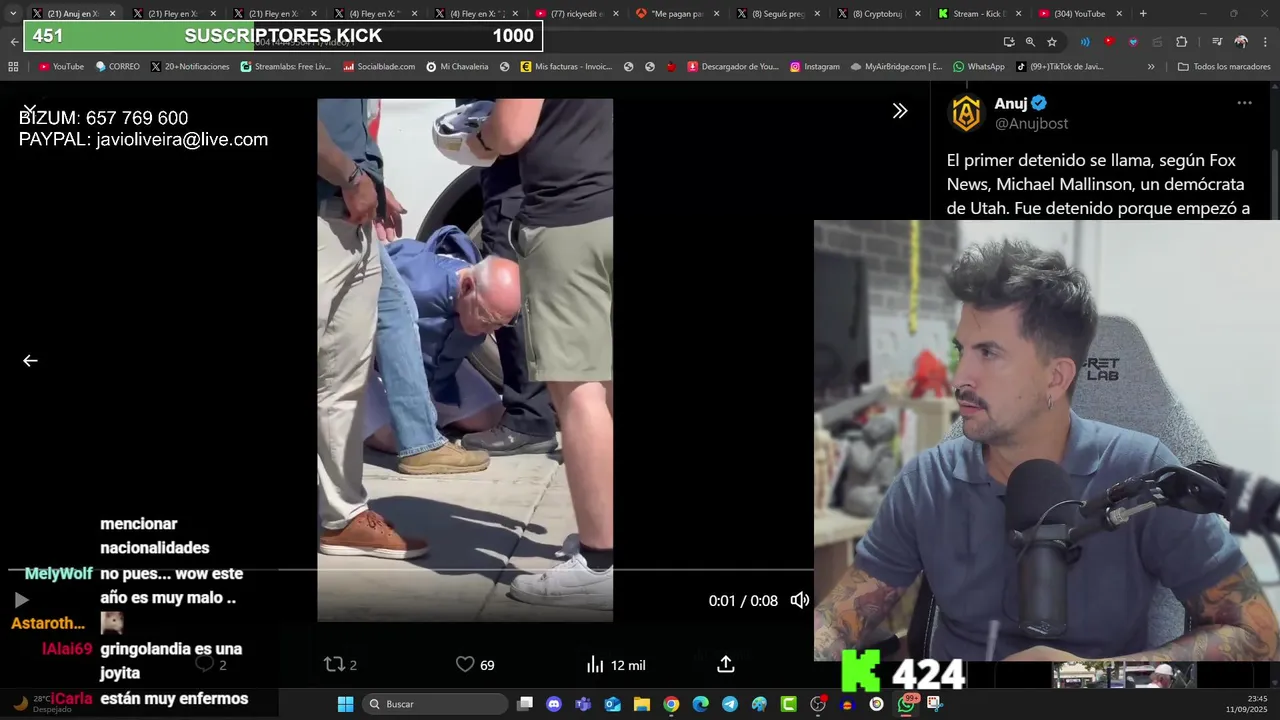Screen dimensions: 1280x720
Task: Open the zoom magnifier icon in address bar
Action: click(1030, 42)
